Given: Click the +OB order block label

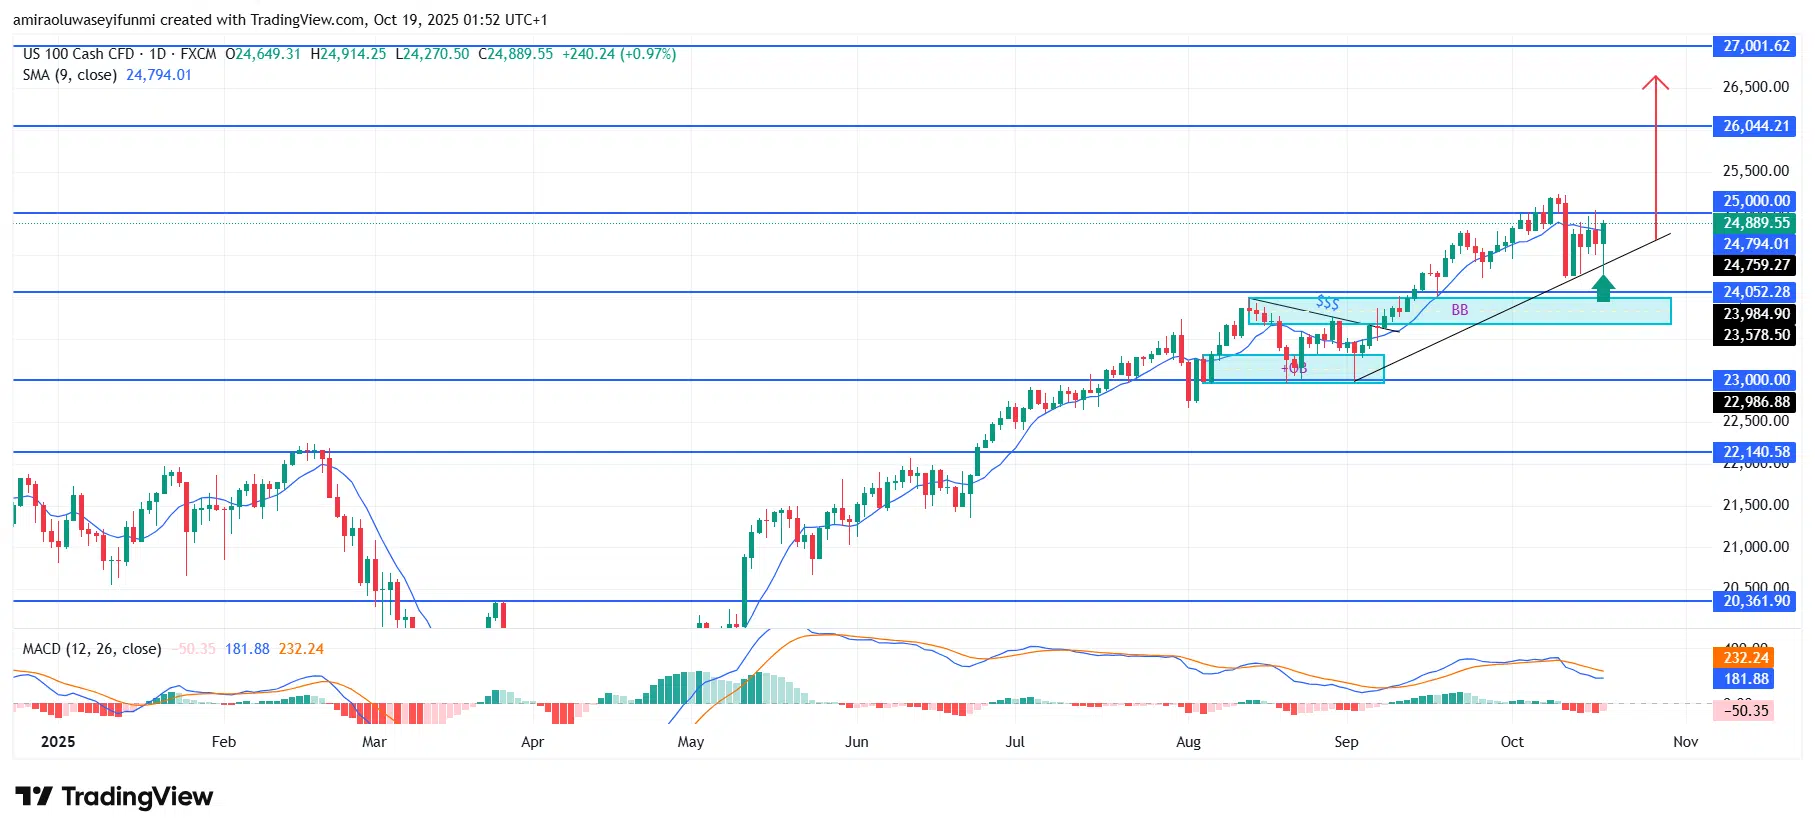Looking at the screenshot, I should [x=1294, y=368].
